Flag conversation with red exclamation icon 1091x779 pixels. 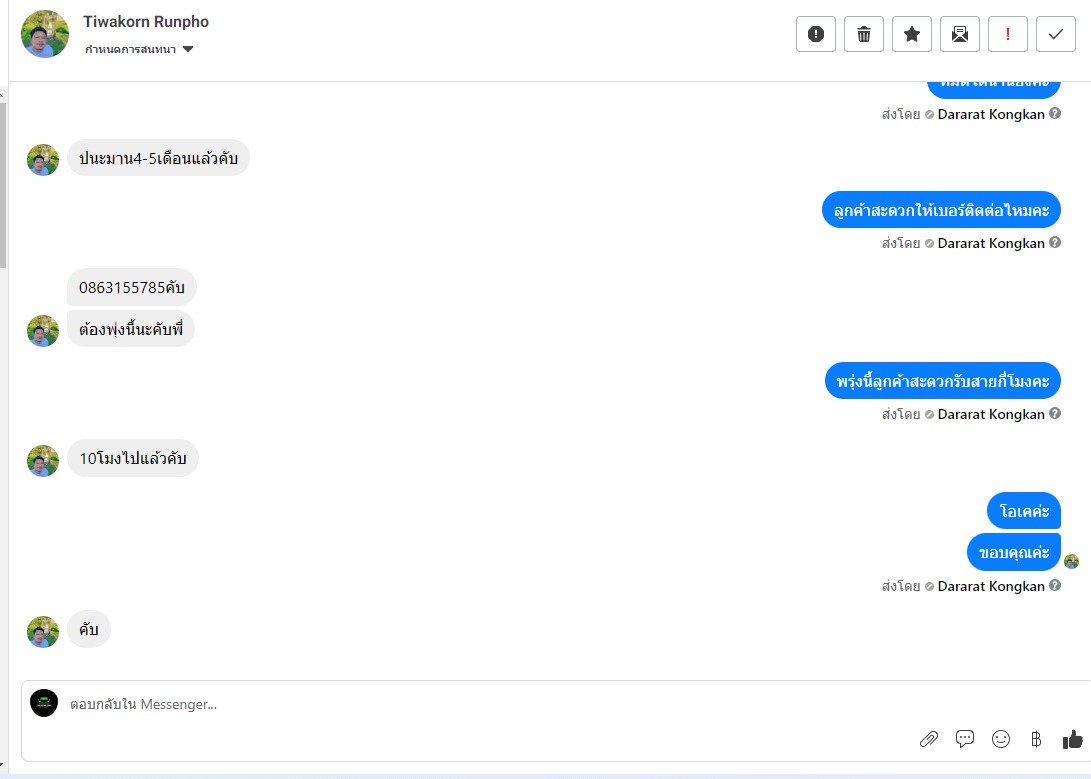[1008, 34]
